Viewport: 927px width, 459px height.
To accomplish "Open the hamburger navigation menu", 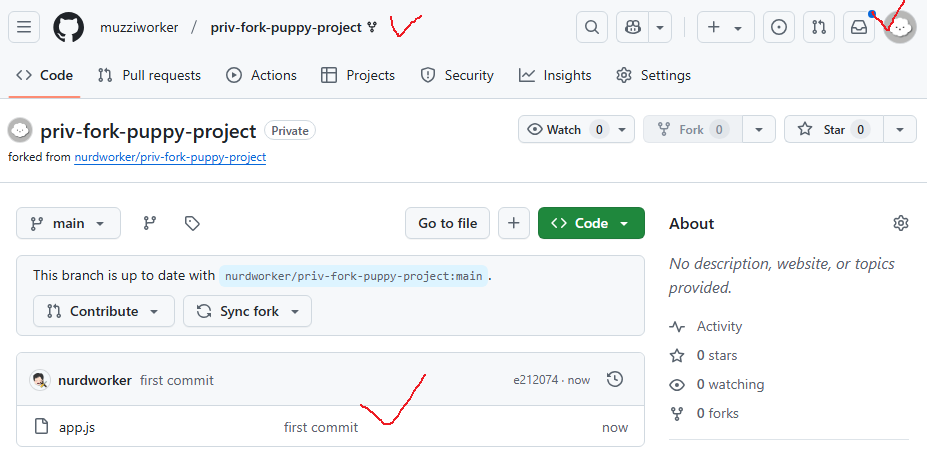I will click(24, 27).
